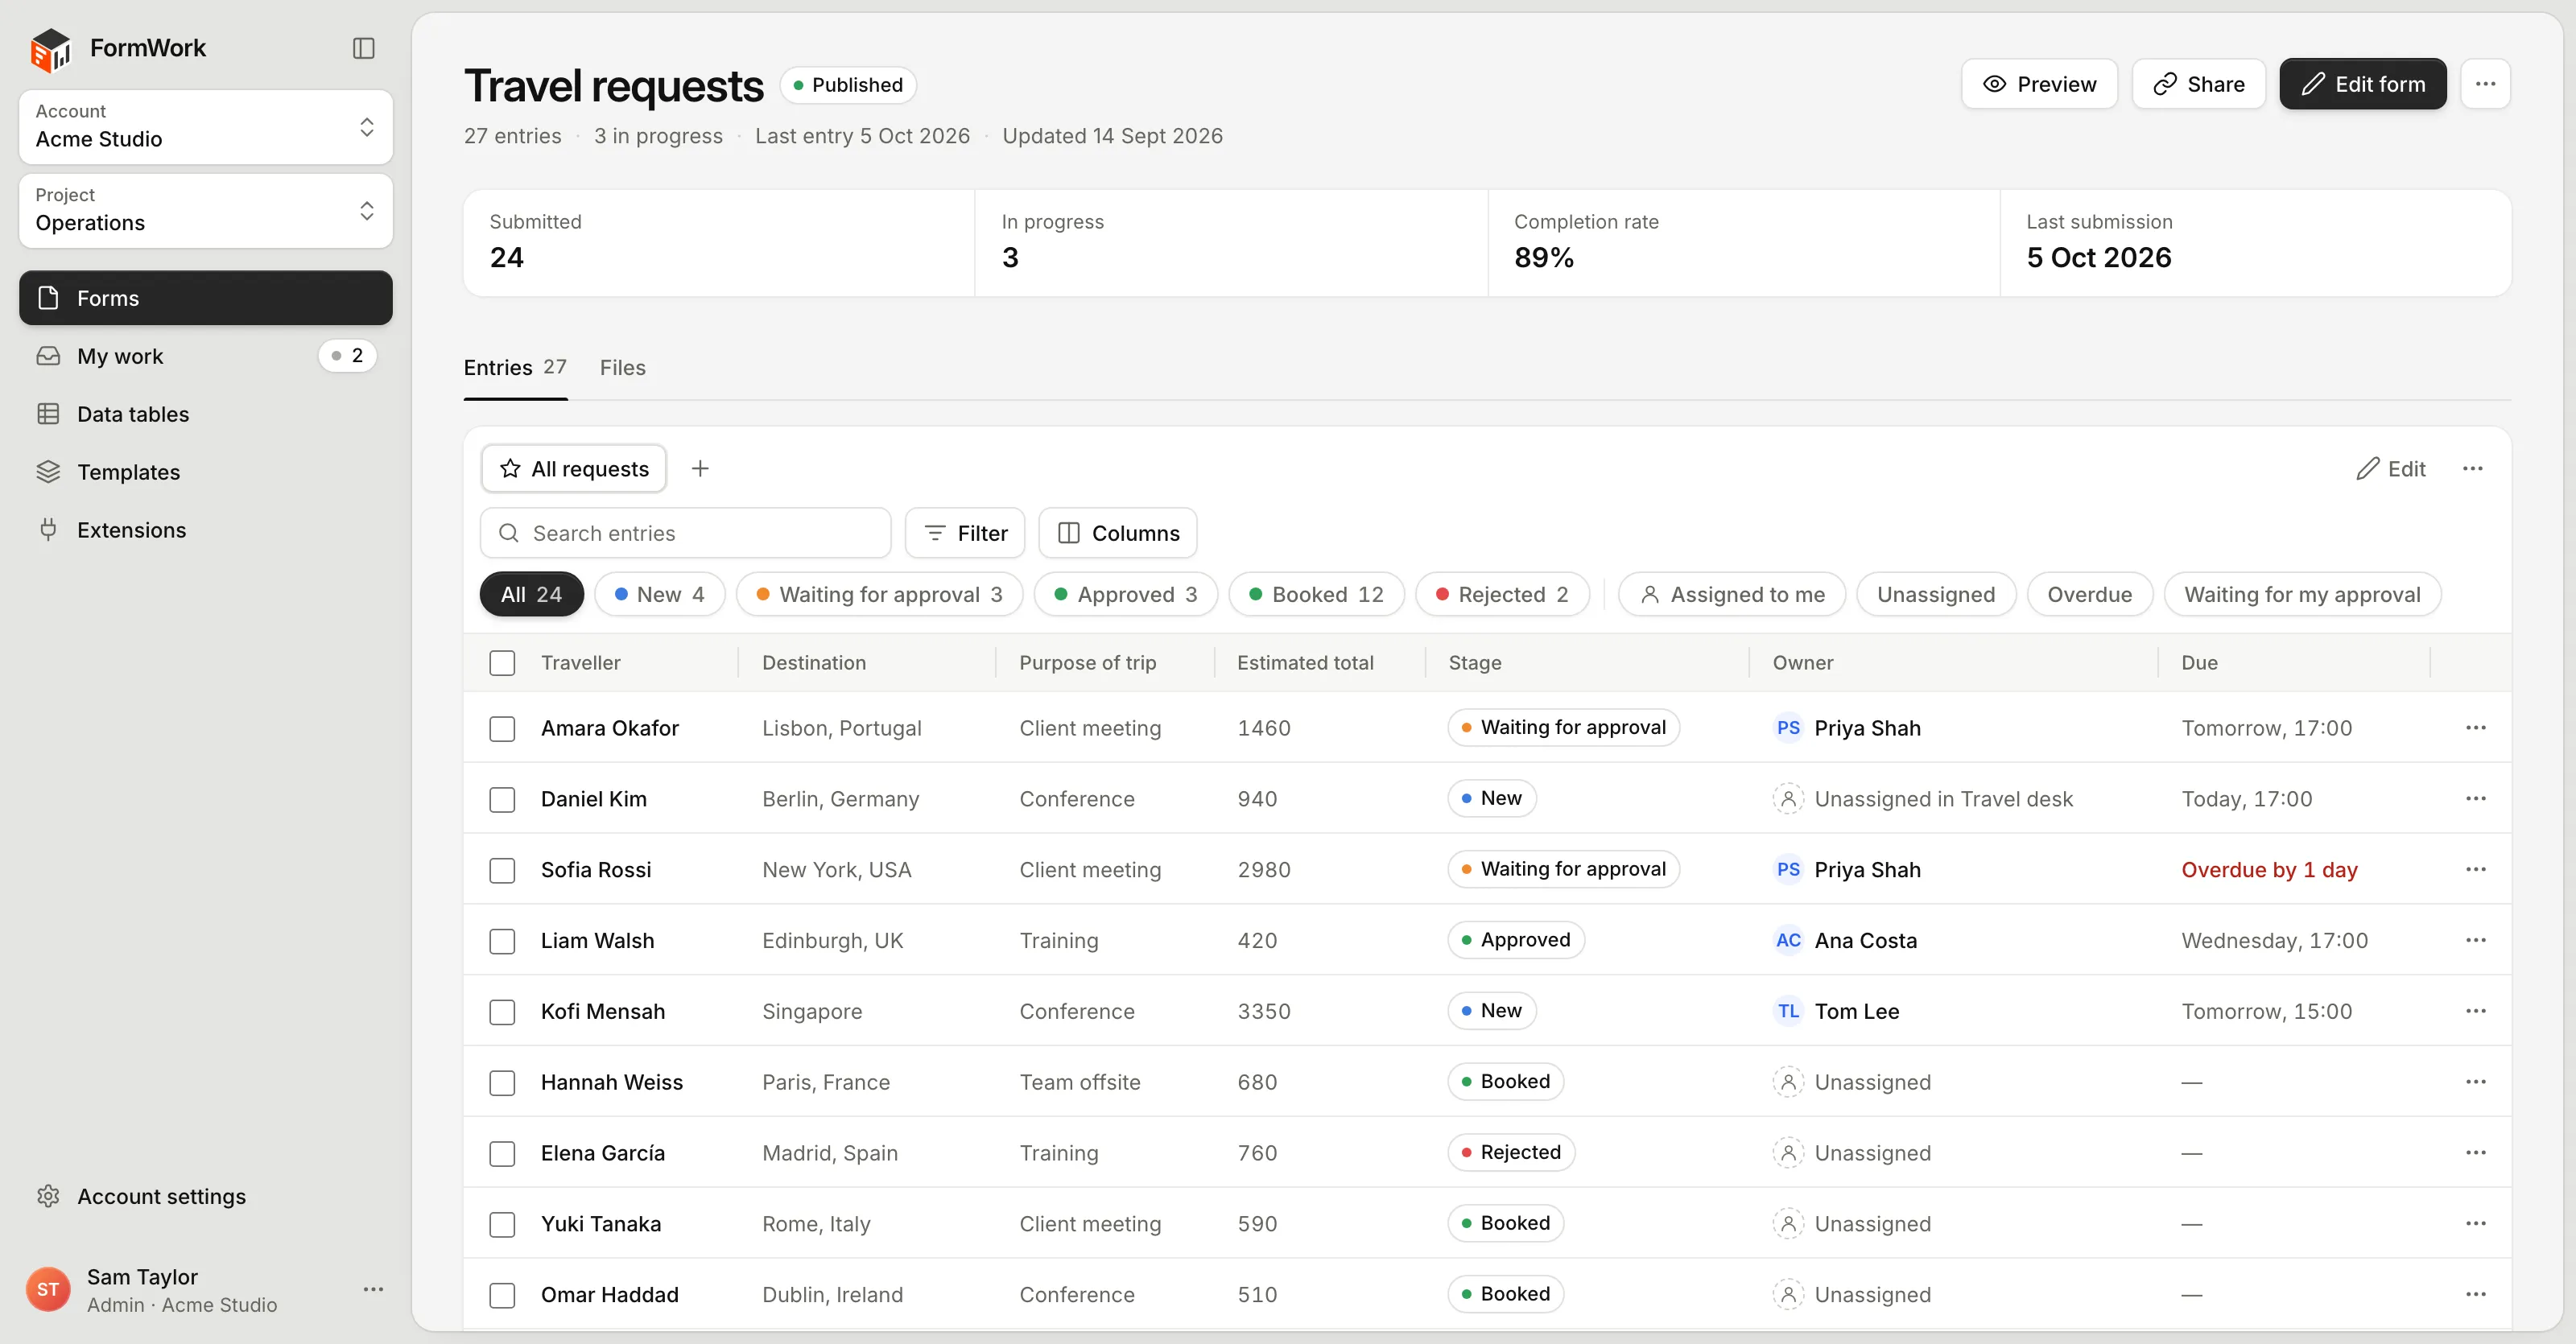Toggle the select-all checkbox in table header
Screen dimensions: 2576x1344
pyautogui.click(x=502, y=663)
